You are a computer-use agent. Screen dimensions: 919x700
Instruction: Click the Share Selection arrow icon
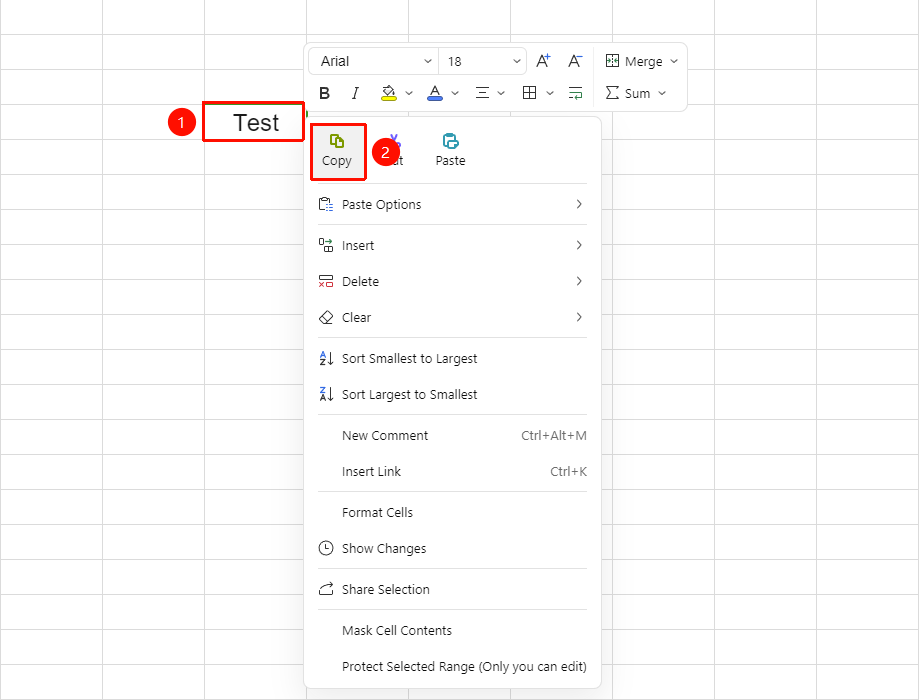pyautogui.click(x=326, y=589)
